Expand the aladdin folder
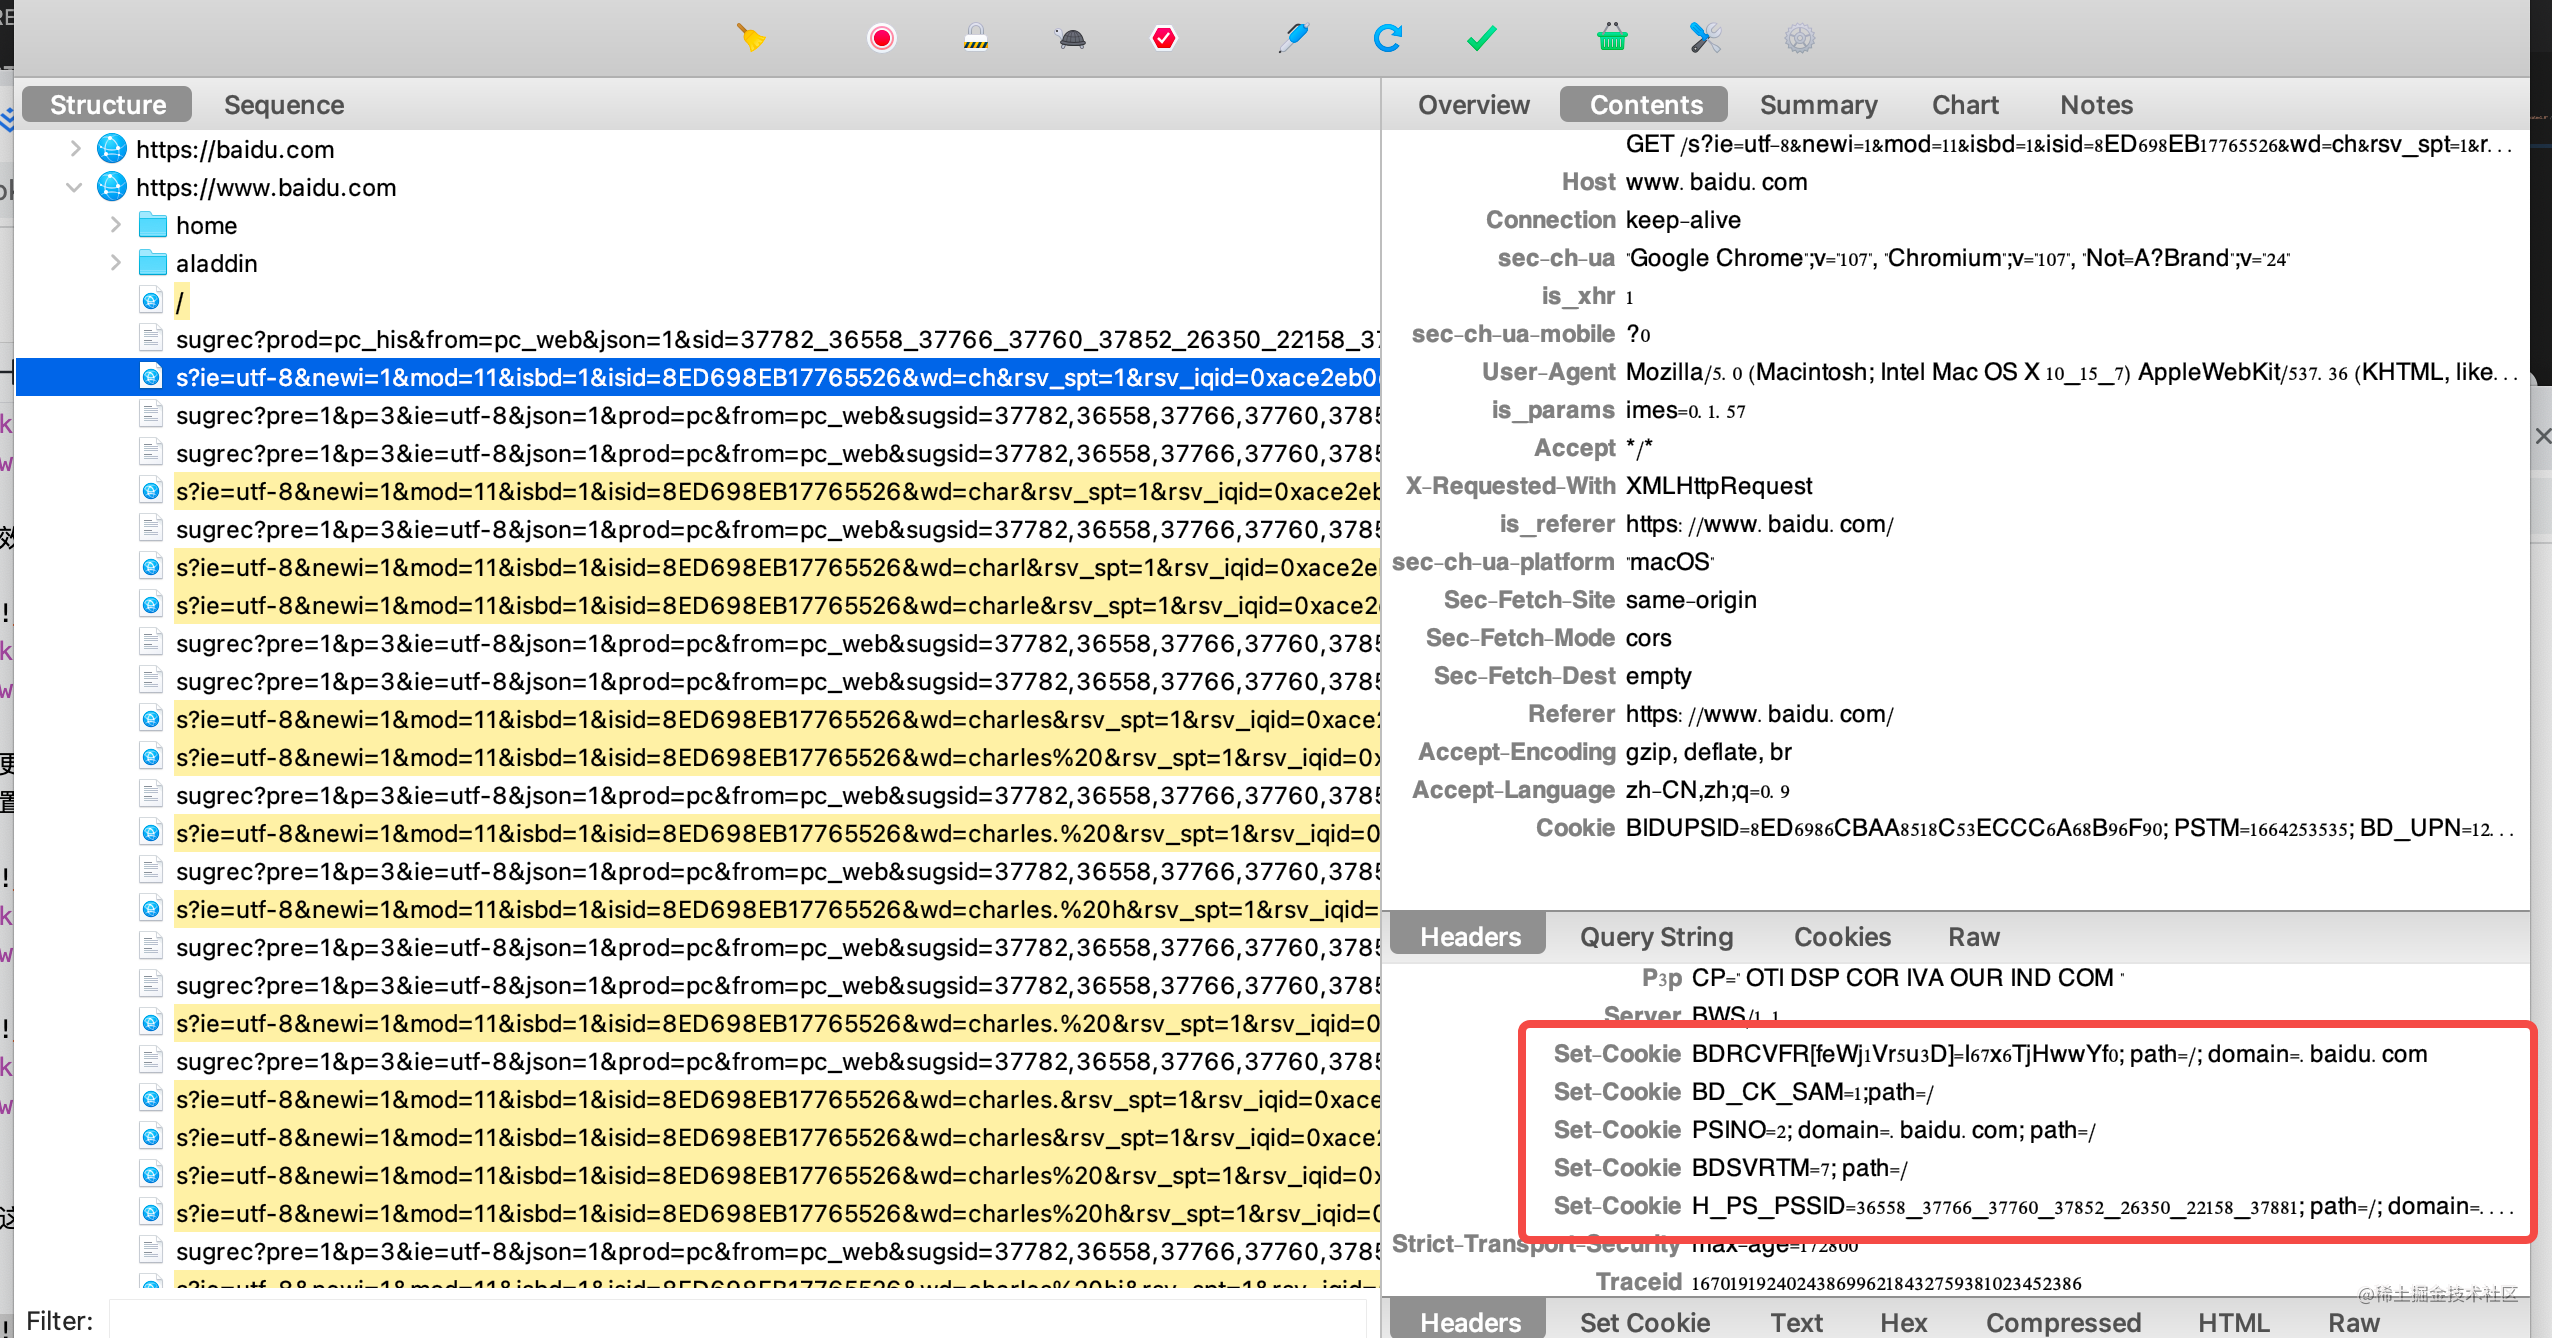The height and width of the screenshot is (1338, 2552). (116, 263)
